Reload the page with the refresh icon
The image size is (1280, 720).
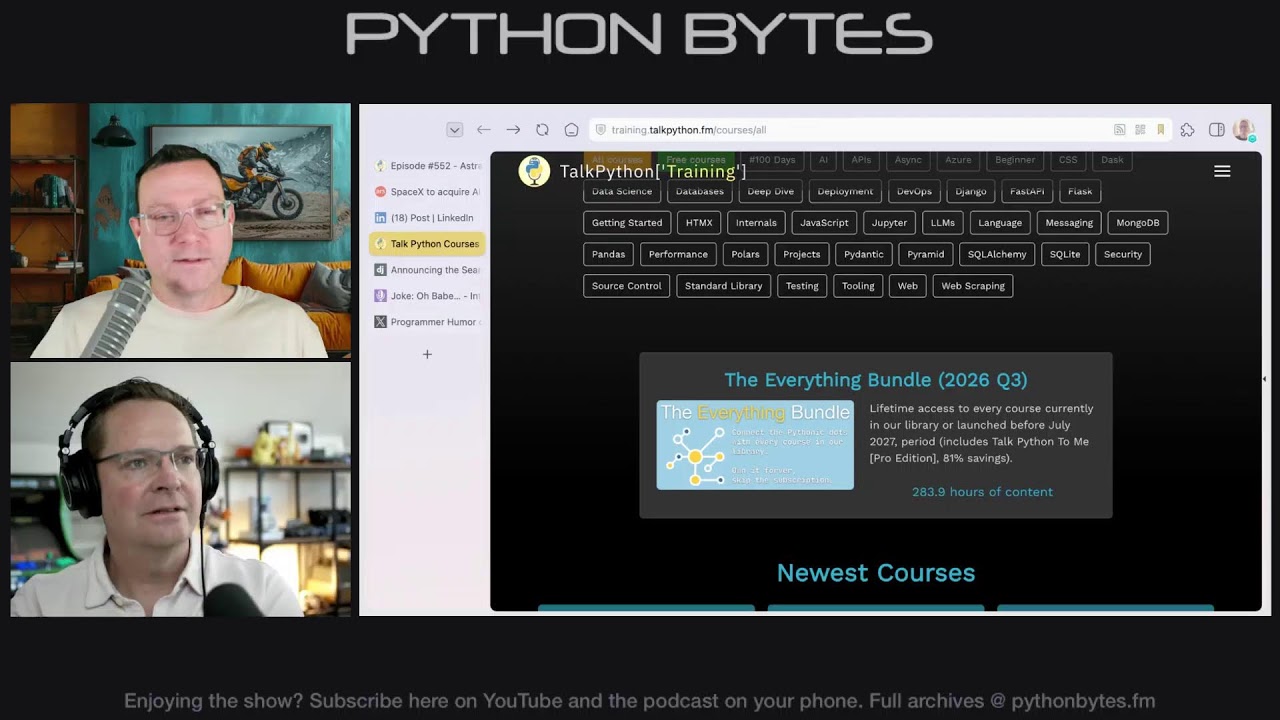click(x=542, y=130)
